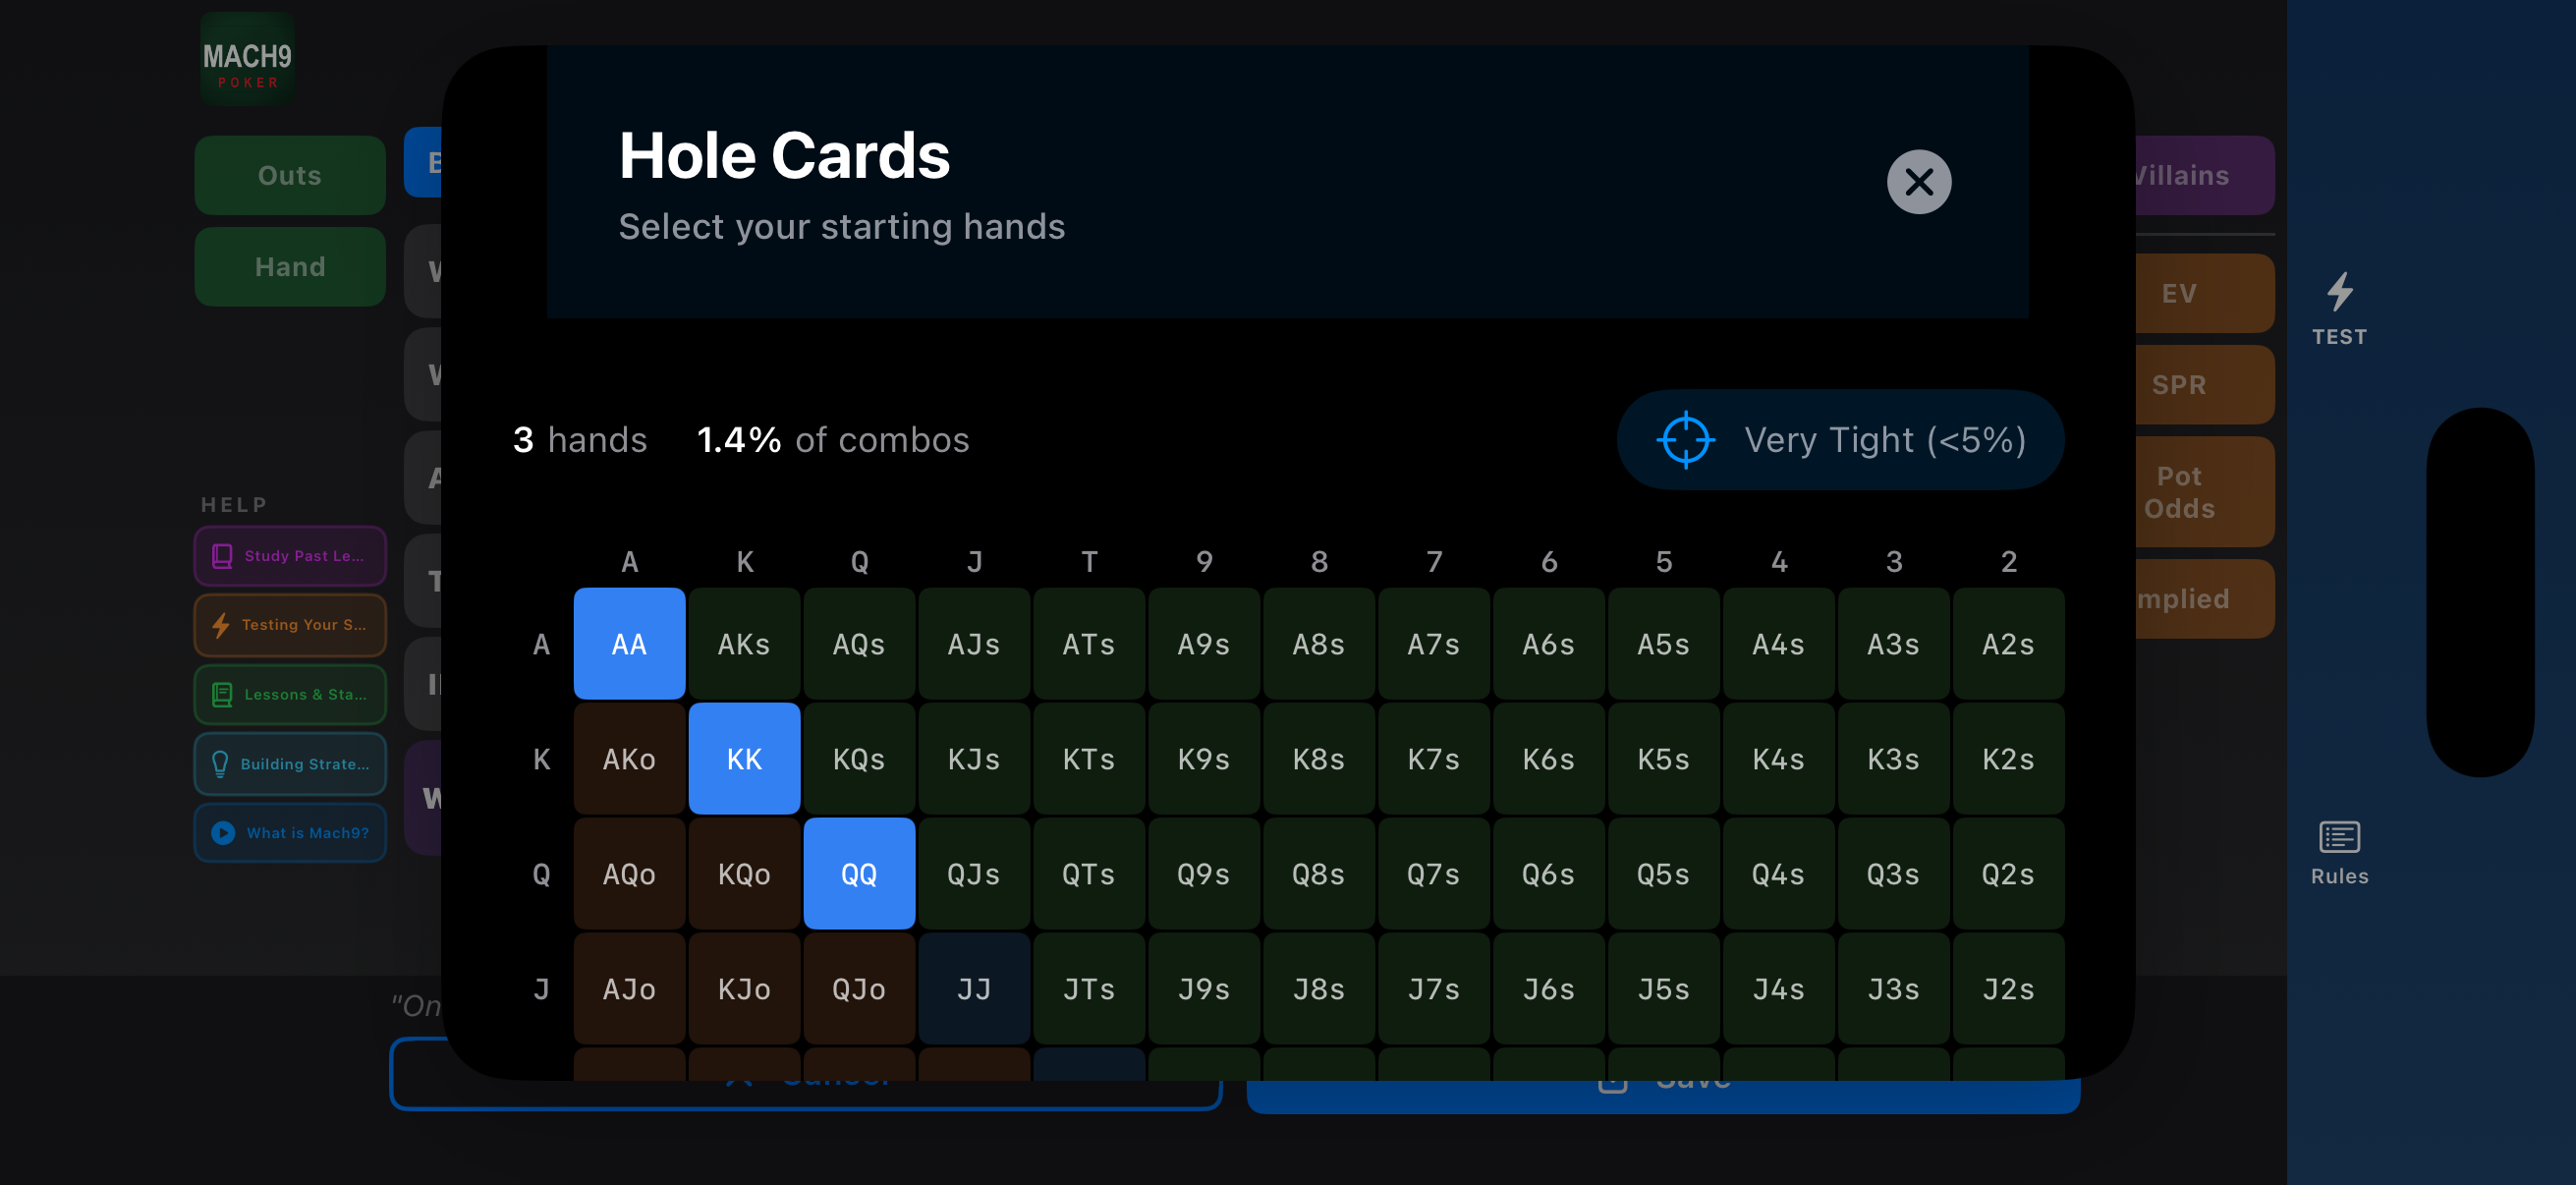This screenshot has height=1185, width=2576.
Task: Click the Building Strategy lightbulb icon
Action: tap(220, 764)
